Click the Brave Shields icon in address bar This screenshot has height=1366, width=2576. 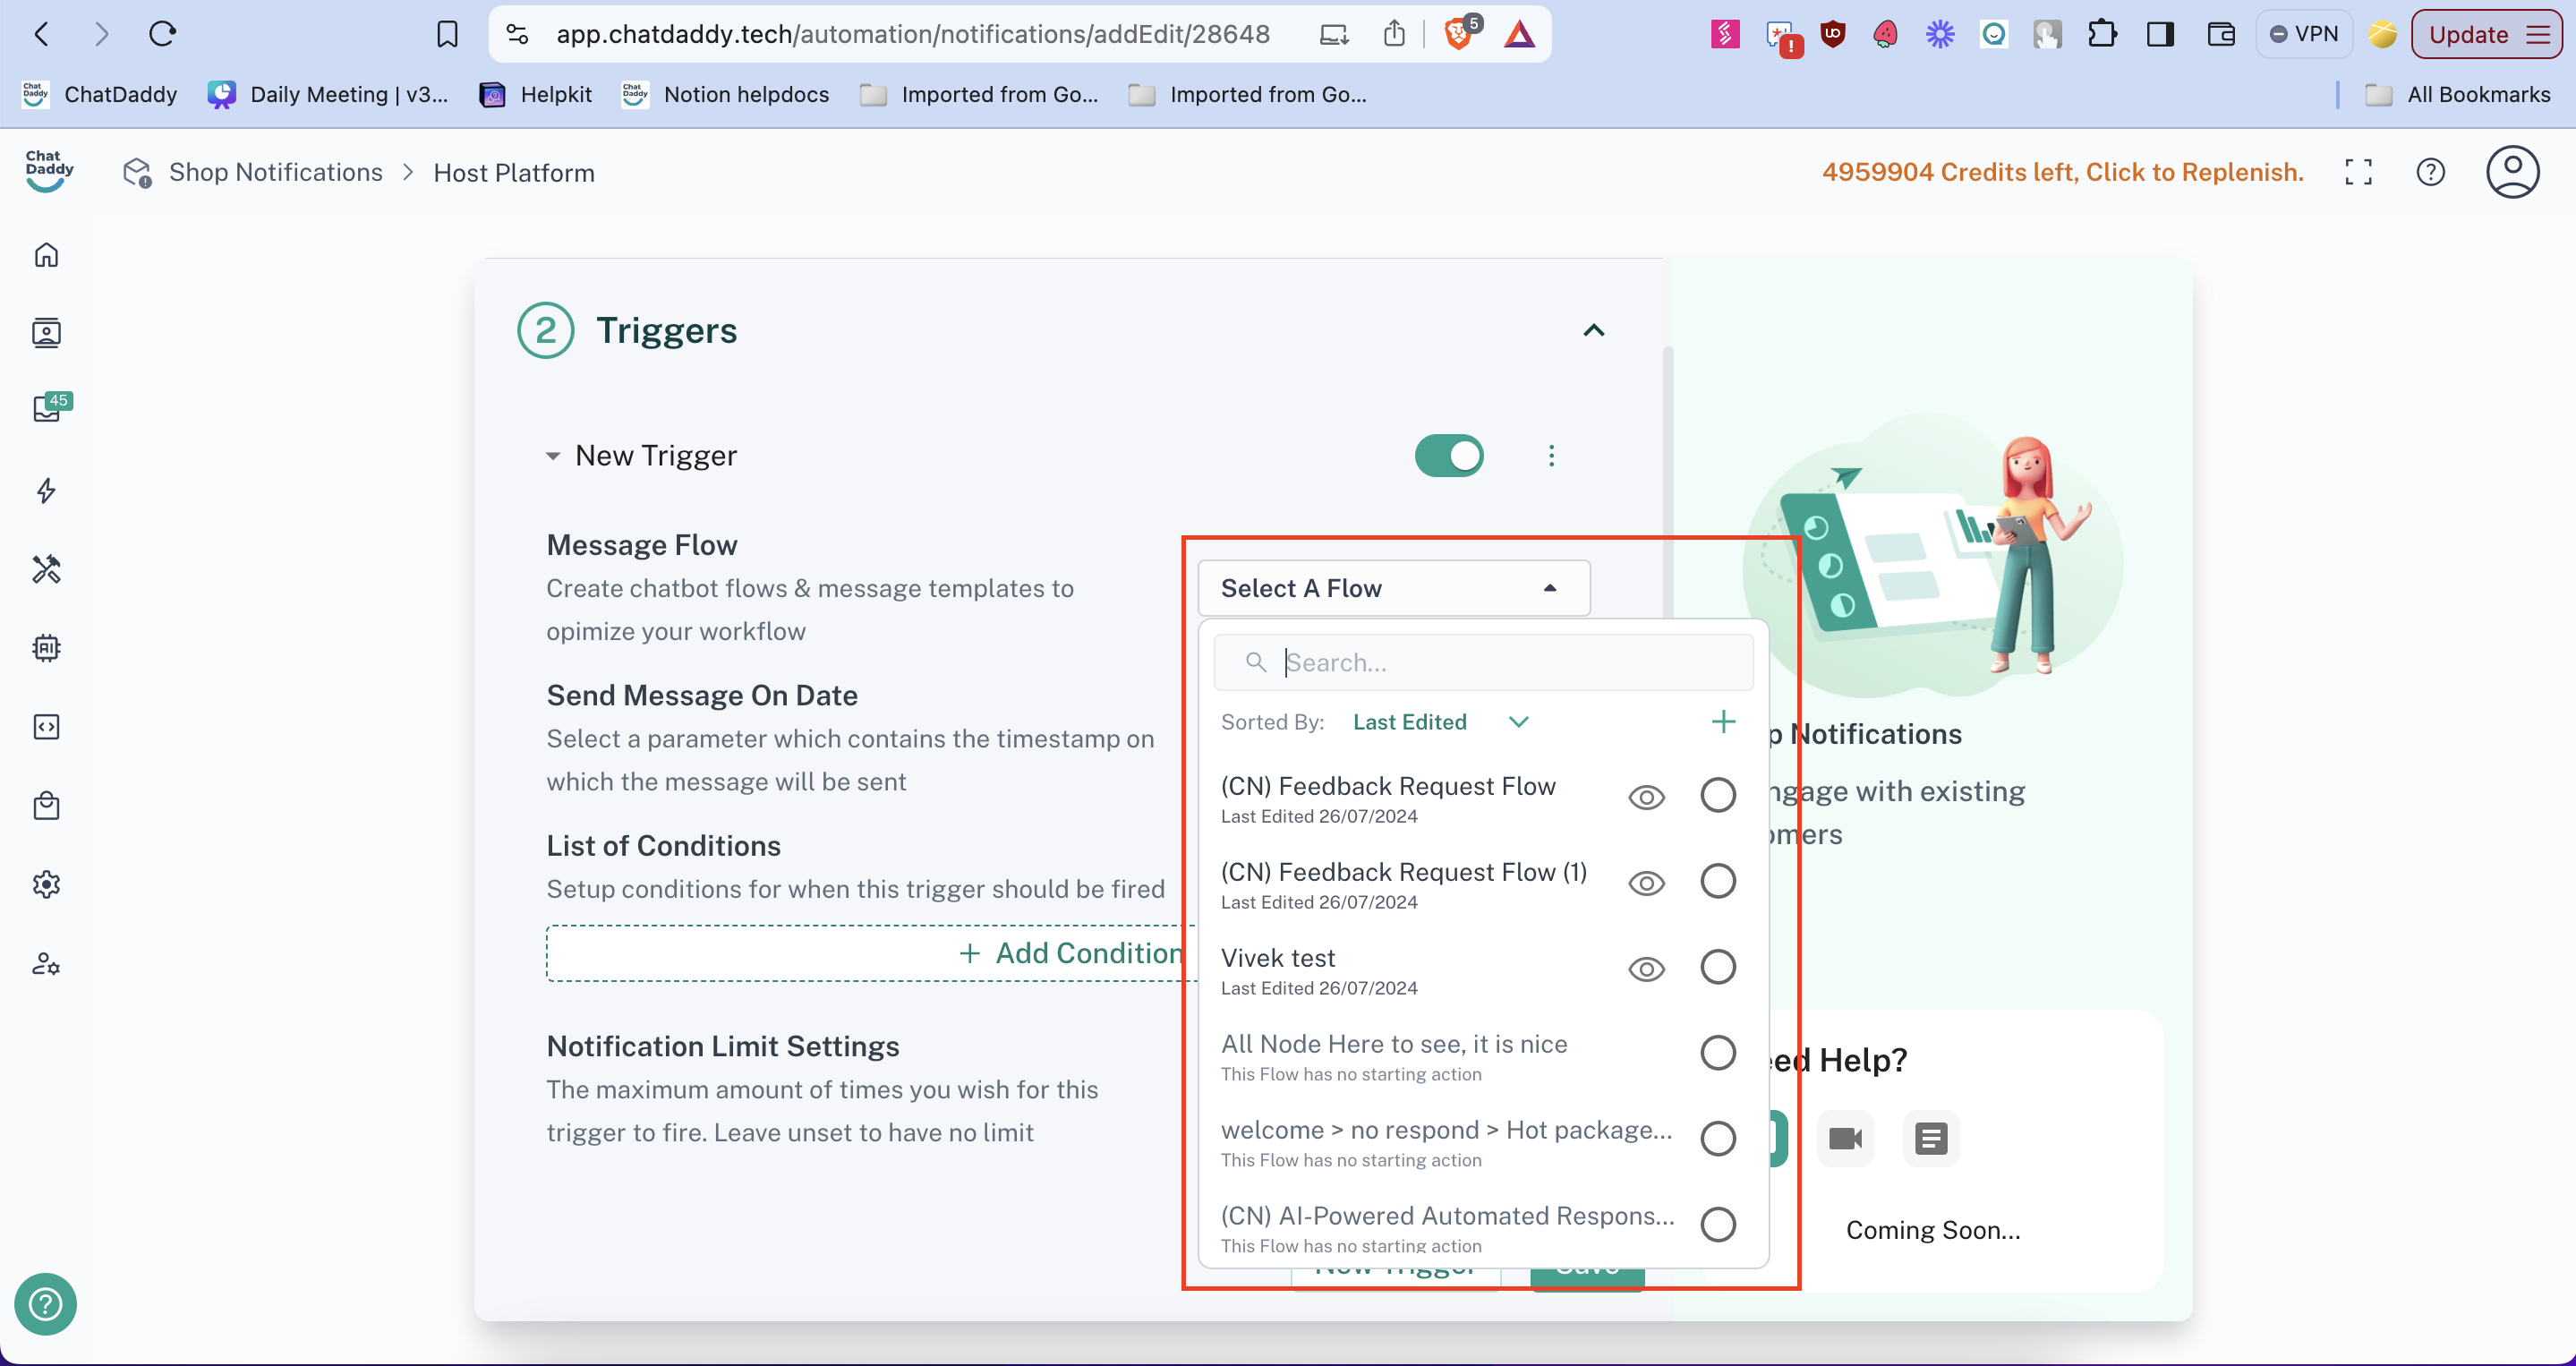coord(1460,33)
